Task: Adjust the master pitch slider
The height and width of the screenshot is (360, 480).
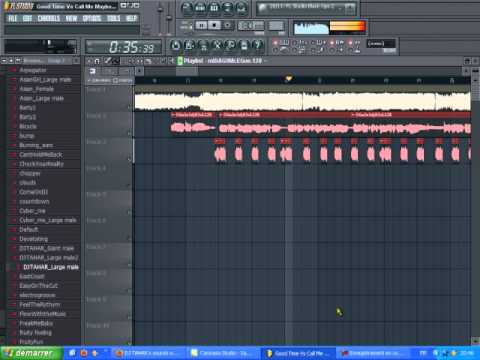Action: tap(169, 17)
